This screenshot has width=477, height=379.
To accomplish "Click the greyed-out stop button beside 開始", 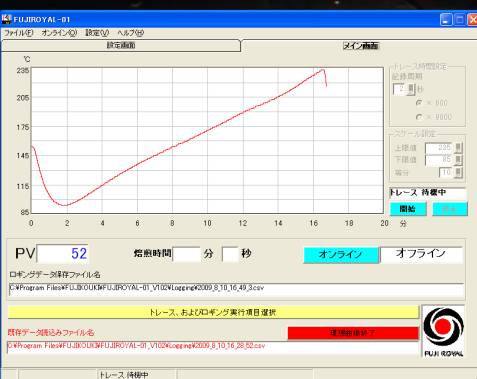I will [450, 209].
